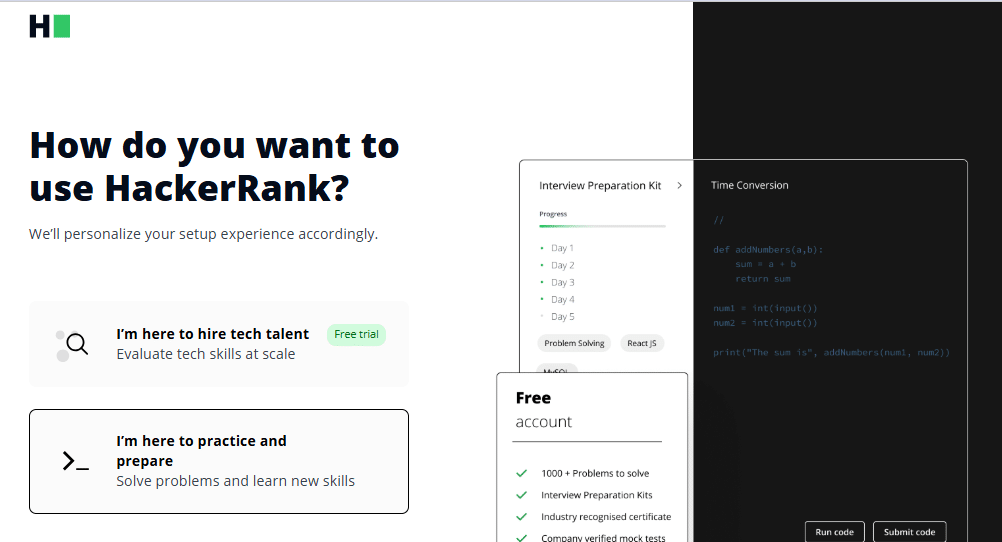Click the React JS tag
1002x542 pixels.
click(642, 343)
